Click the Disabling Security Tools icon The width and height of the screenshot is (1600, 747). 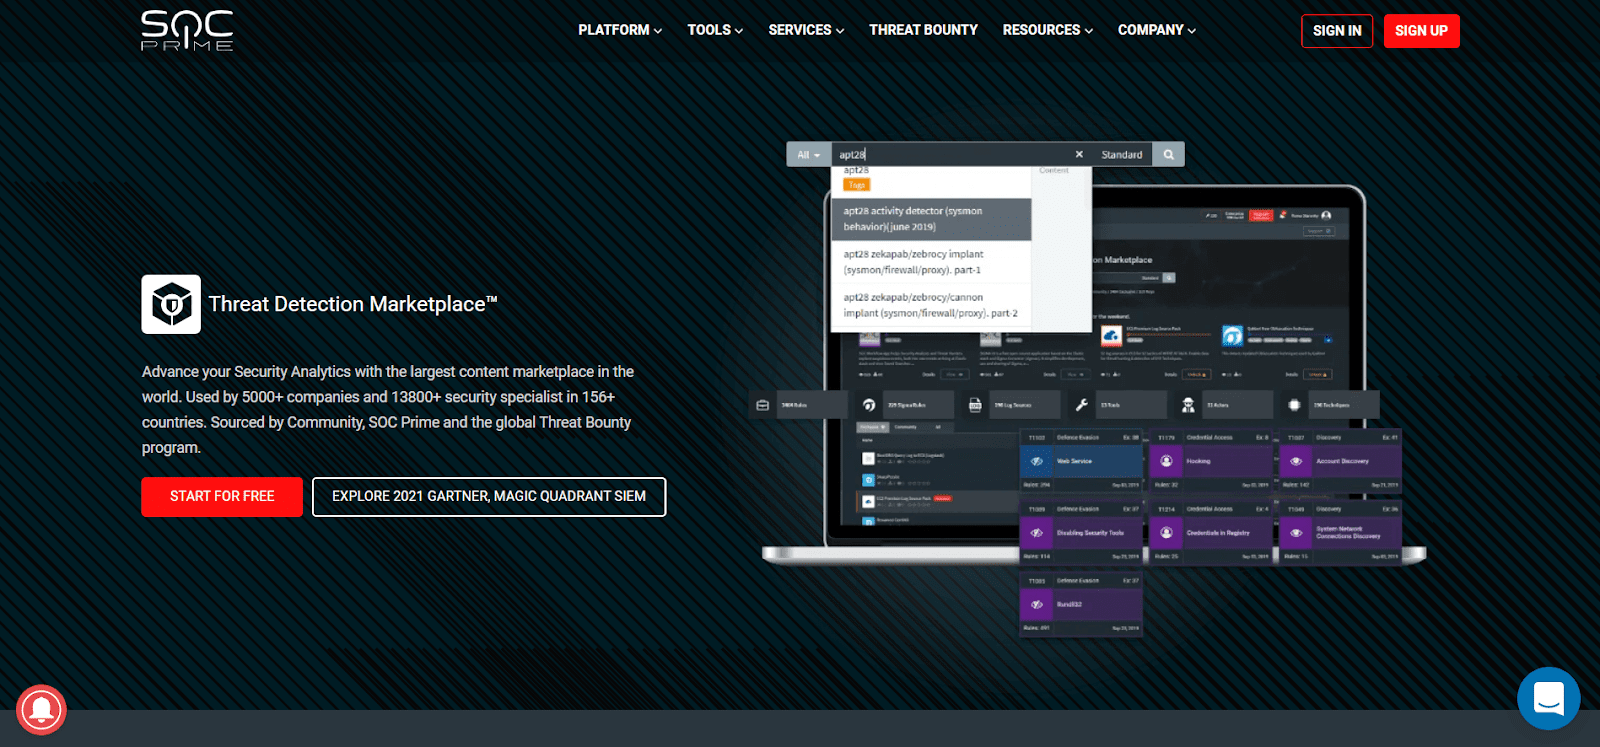click(x=1036, y=533)
